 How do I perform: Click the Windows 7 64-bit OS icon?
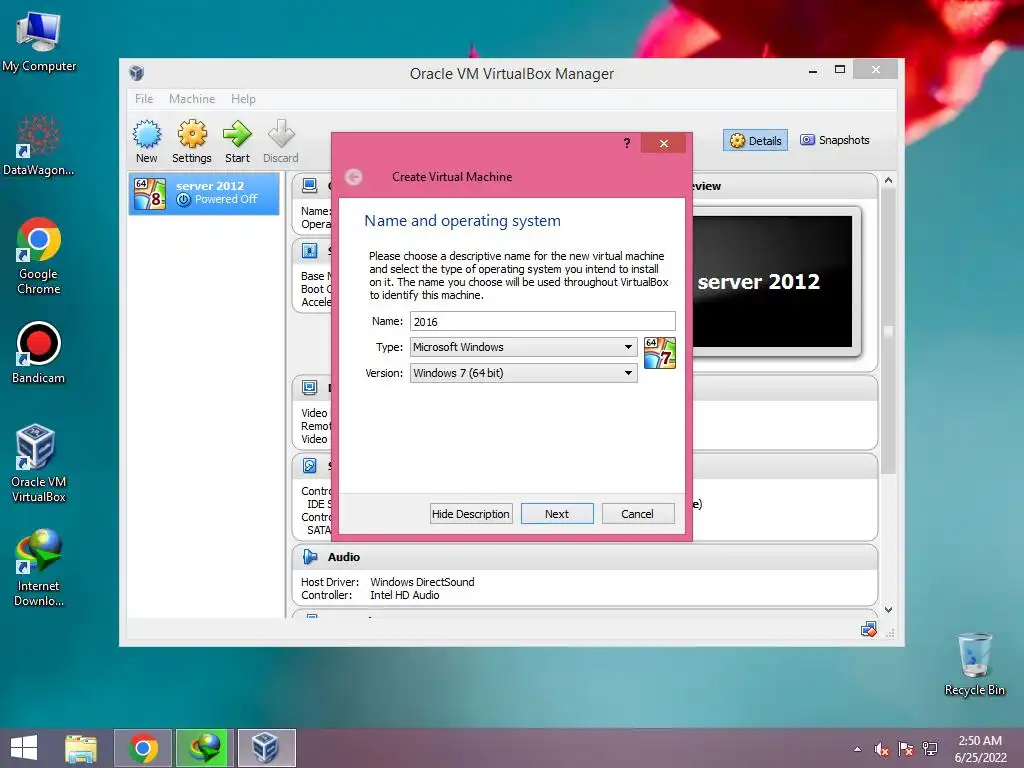pos(660,353)
